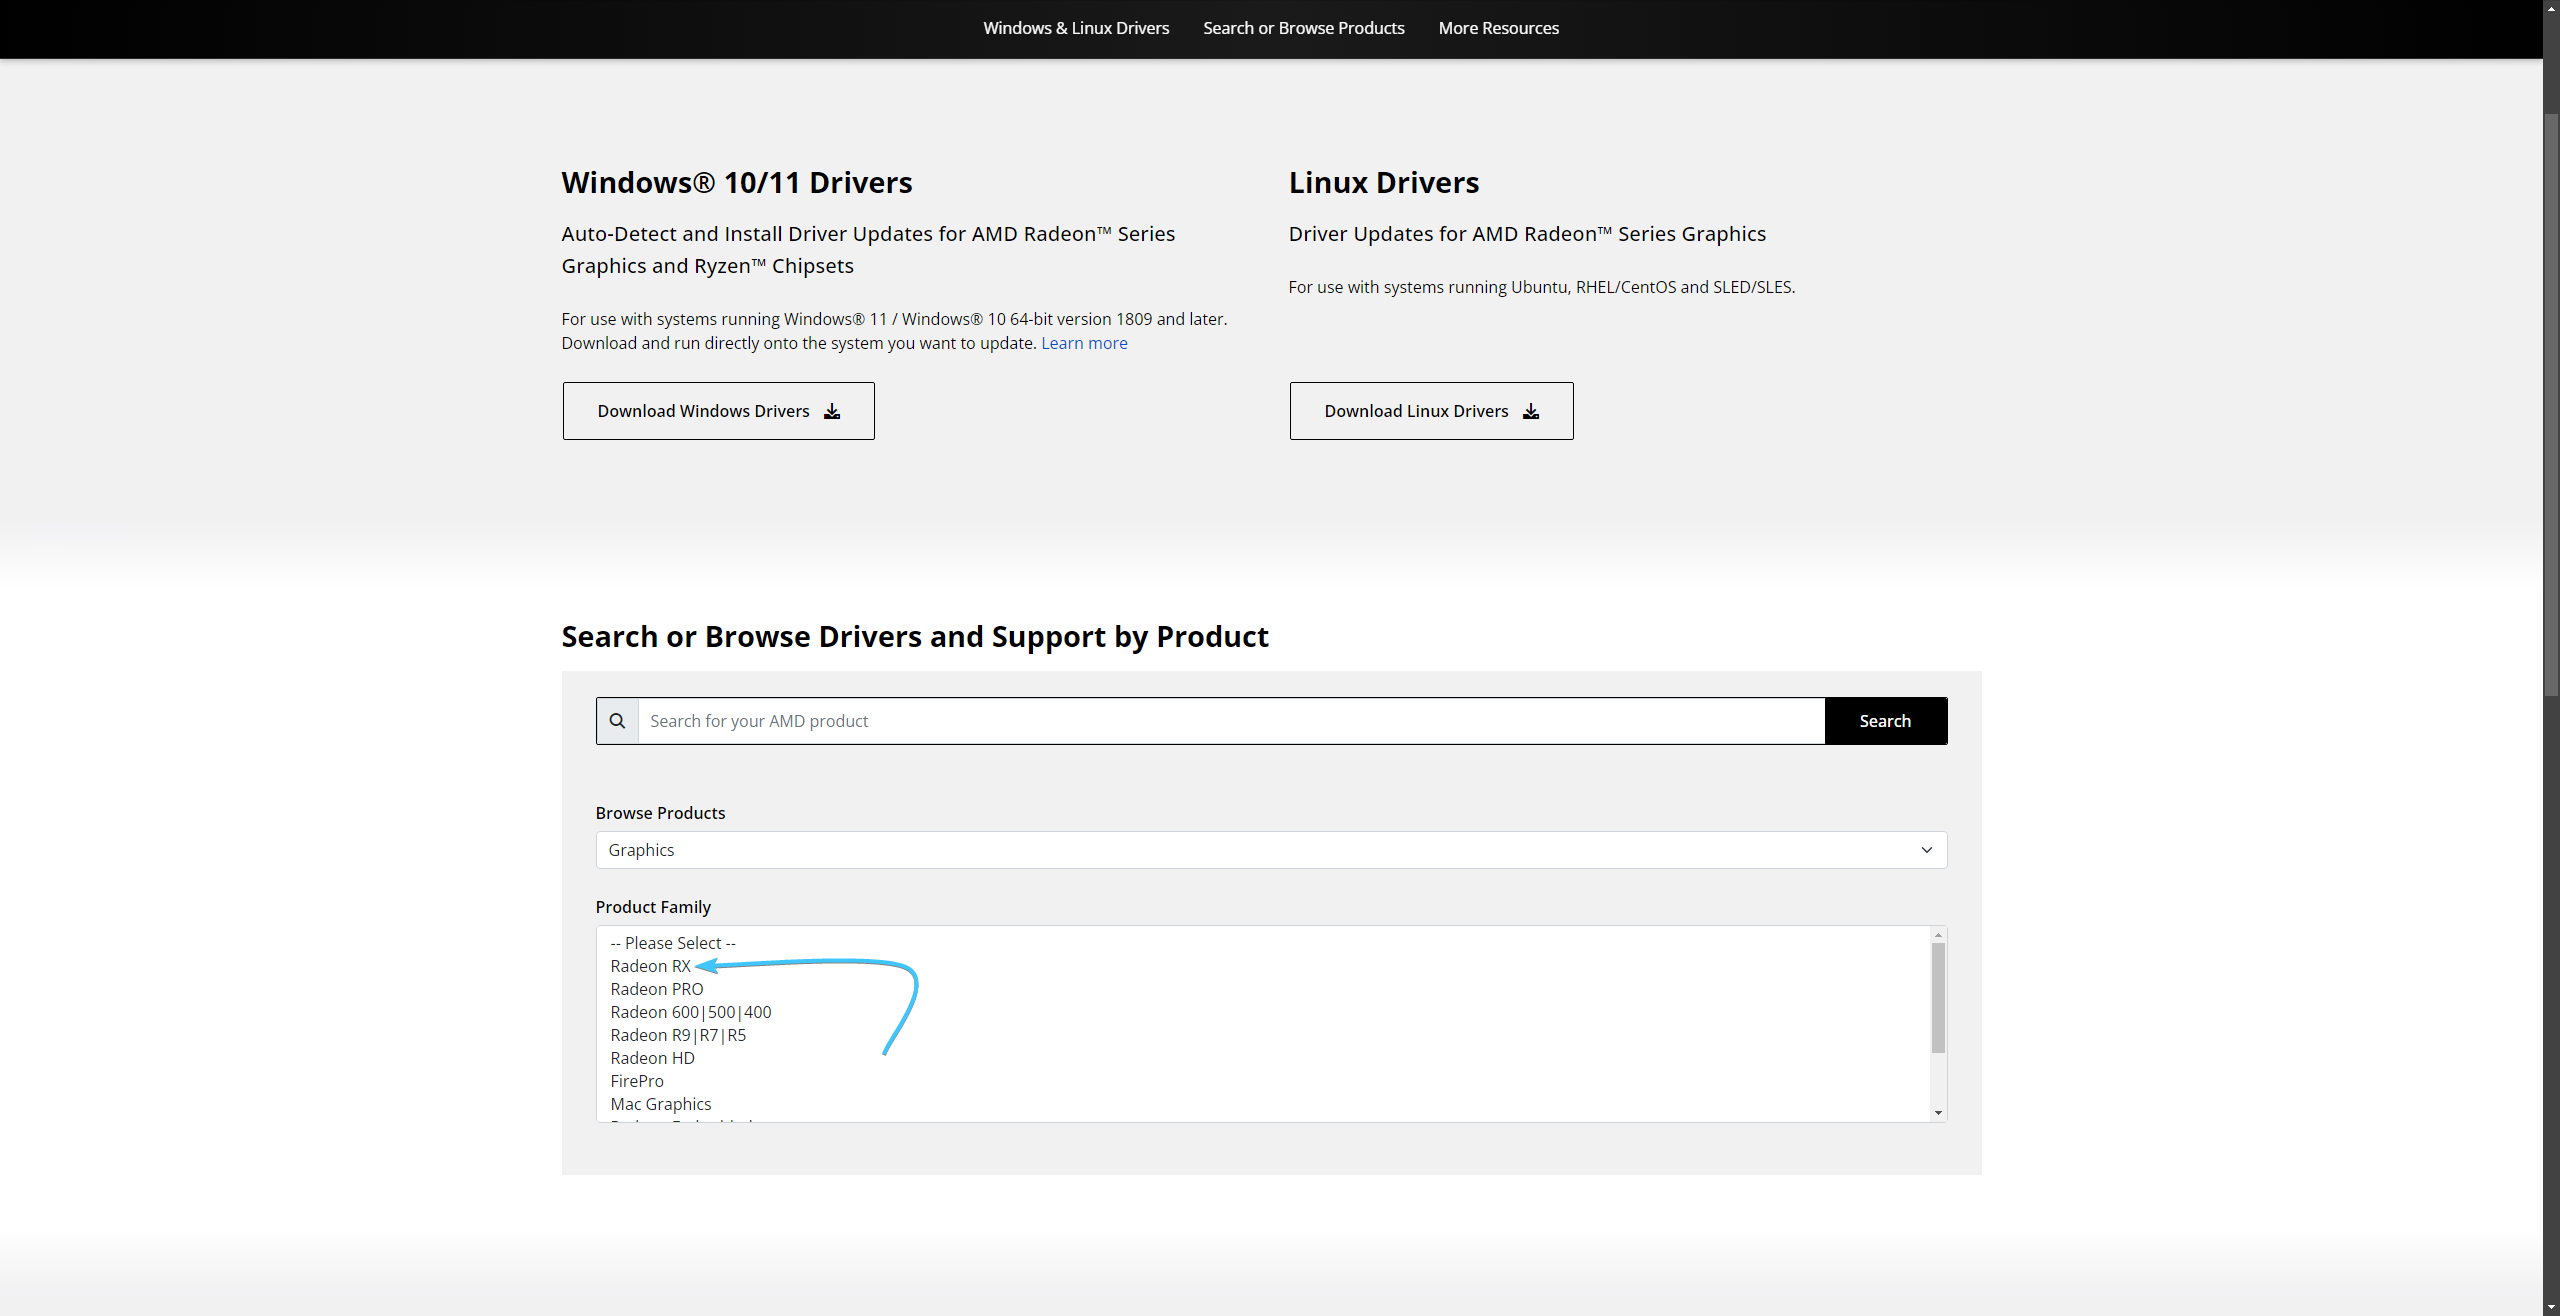
Task: Select Mac Graphics in Product Family list
Action: (661, 1104)
